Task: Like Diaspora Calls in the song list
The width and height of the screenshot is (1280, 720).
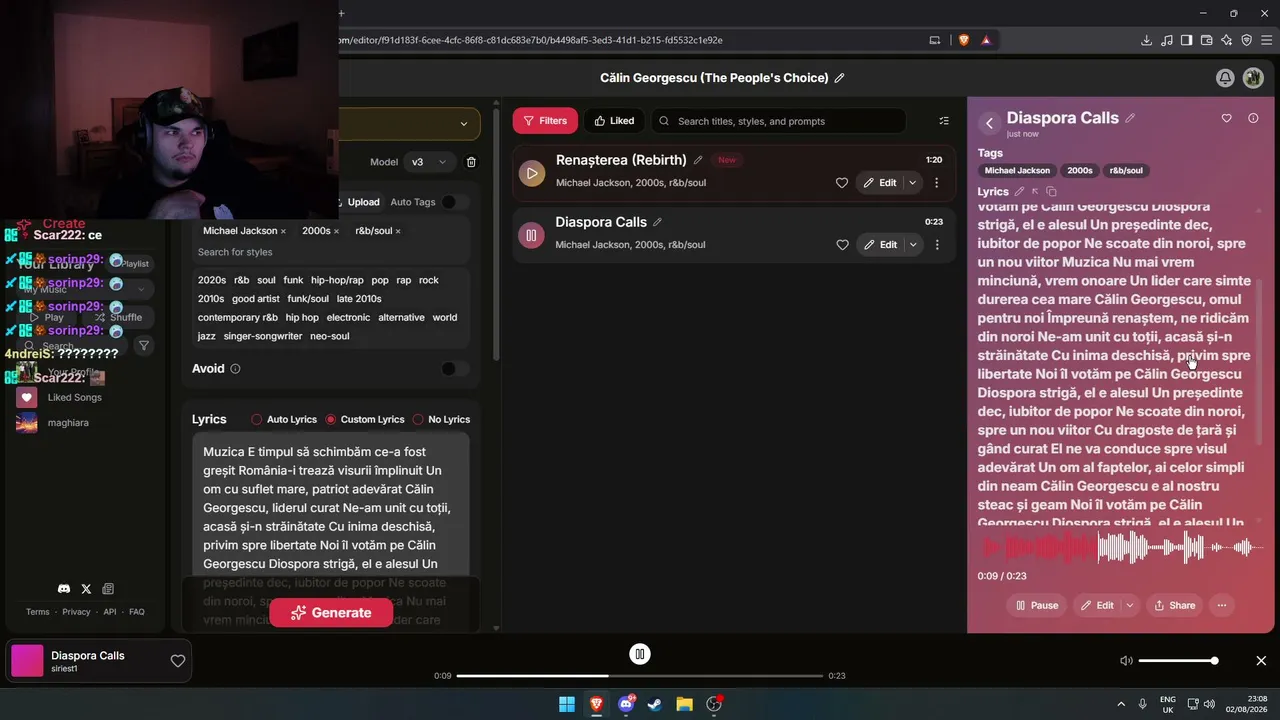Action: pyautogui.click(x=842, y=245)
